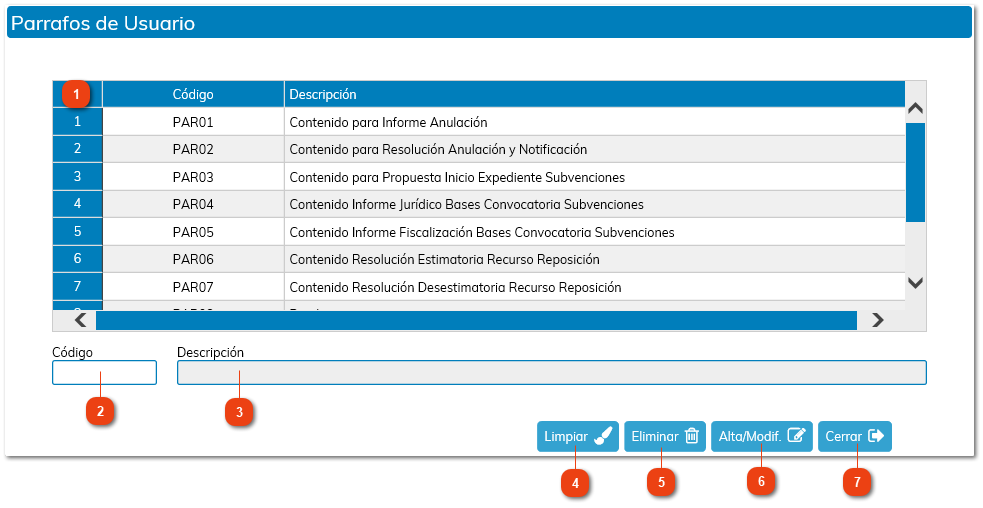Click the Limpiar brush button
The width and height of the screenshot is (983, 508).
[x=577, y=436]
